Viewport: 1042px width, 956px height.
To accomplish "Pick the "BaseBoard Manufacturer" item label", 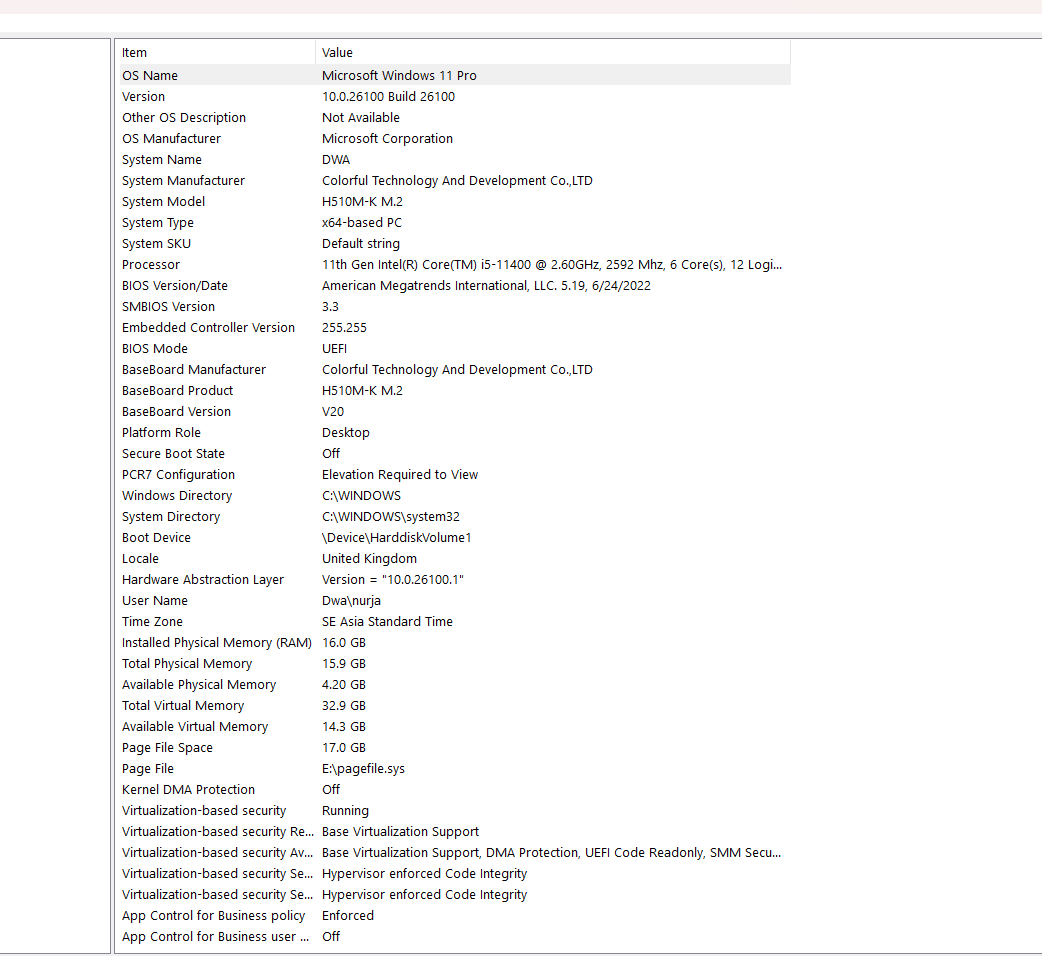I will [x=193, y=369].
